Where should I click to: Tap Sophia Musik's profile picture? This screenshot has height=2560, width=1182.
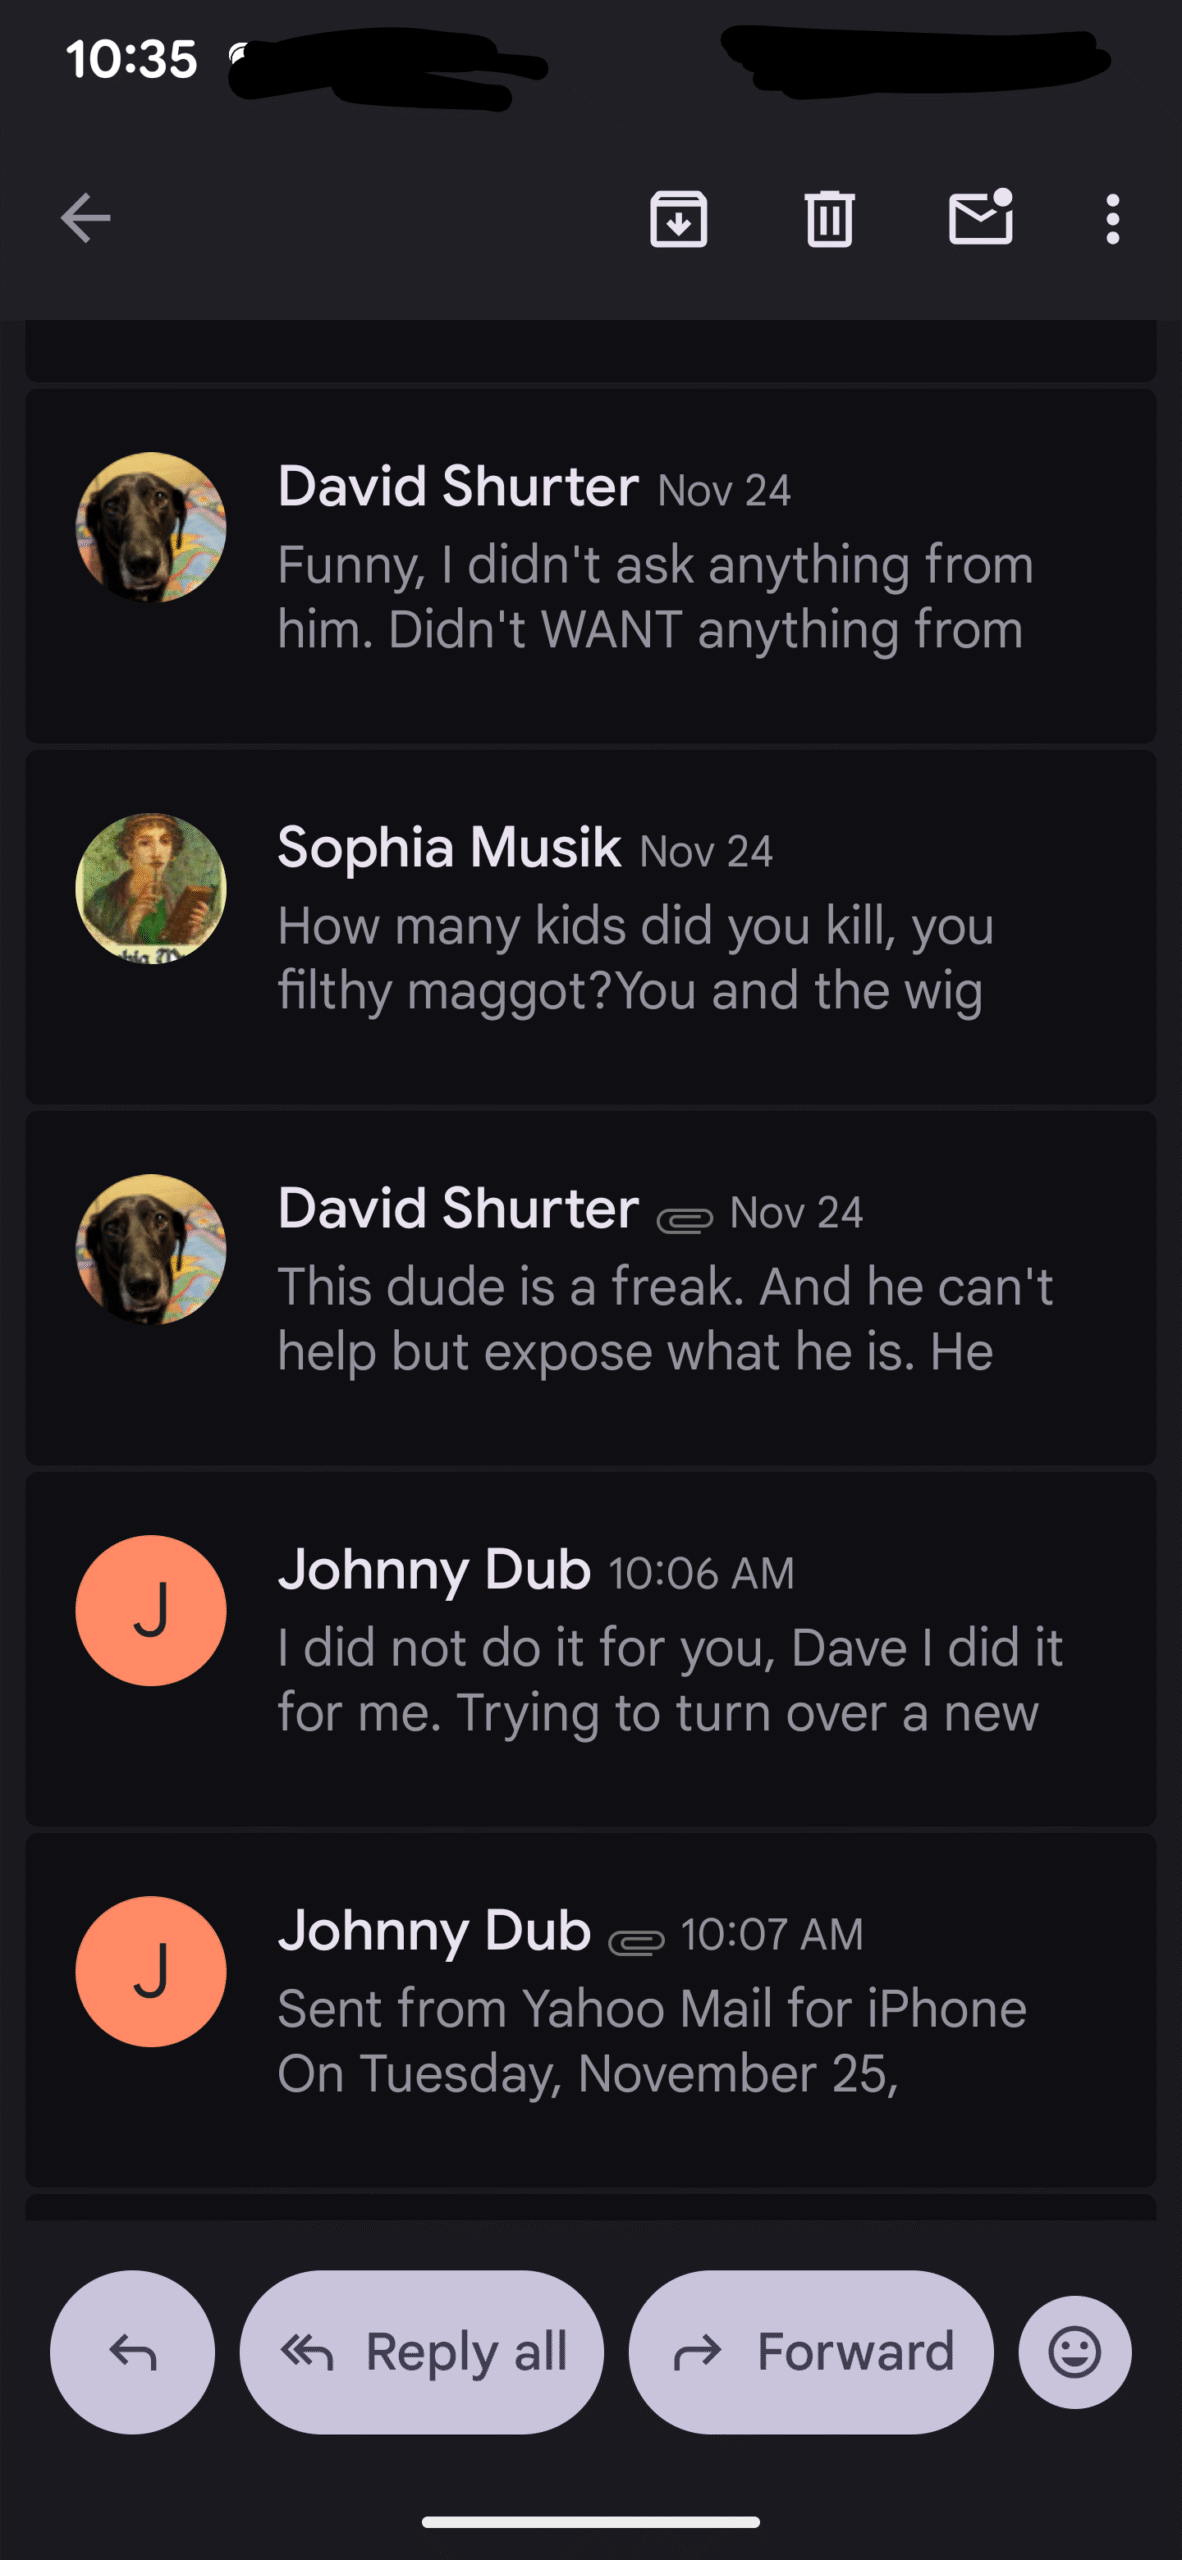point(151,889)
